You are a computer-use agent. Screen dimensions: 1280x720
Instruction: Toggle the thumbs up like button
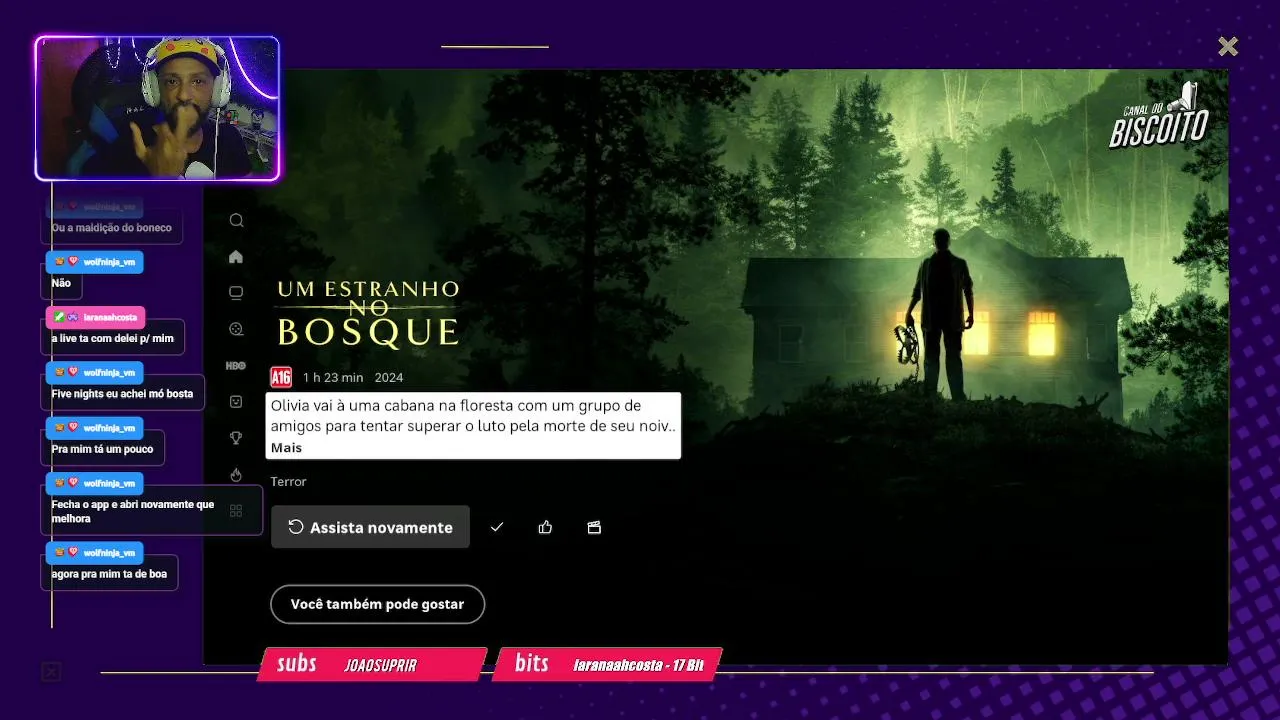click(x=545, y=527)
